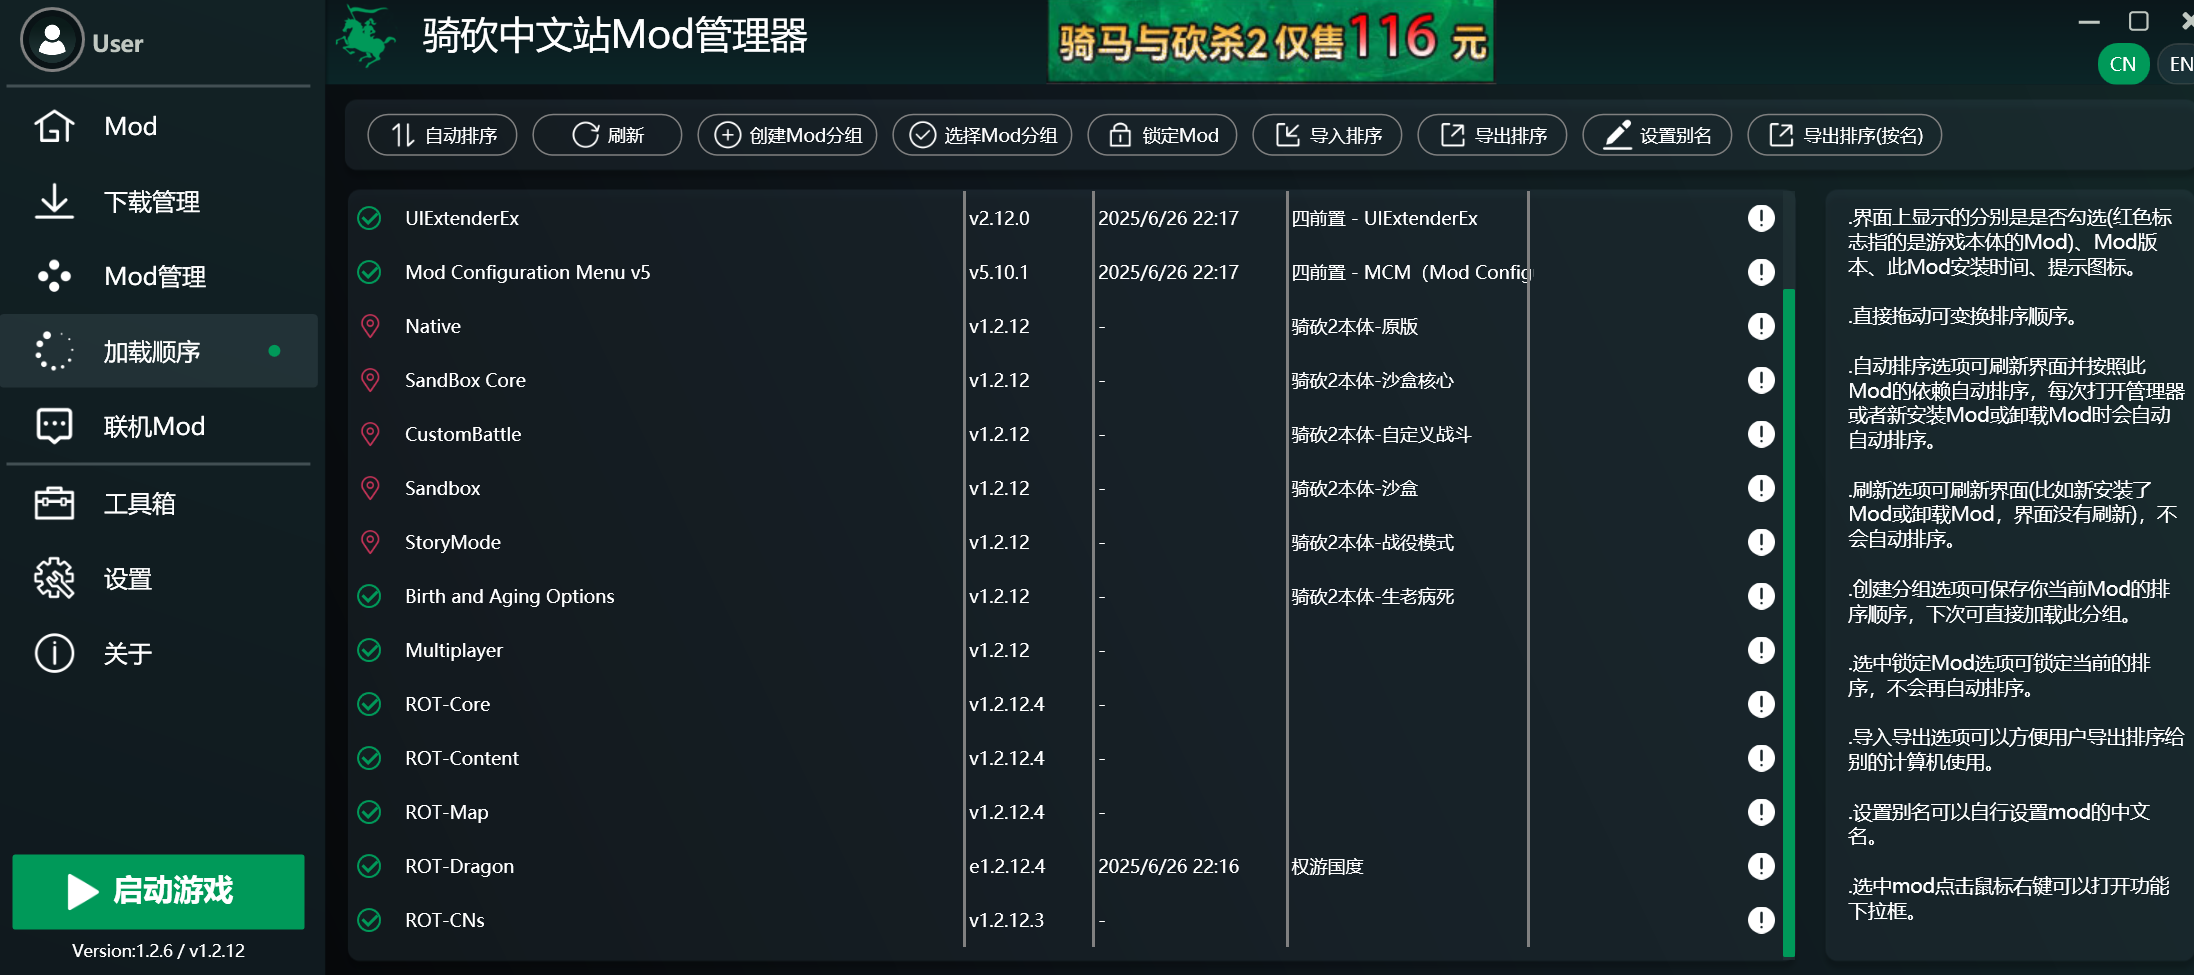The width and height of the screenshot is (2194, 975).
Task: Click Version:1.2.6 / v1.2.12 label
Action: 158,950
